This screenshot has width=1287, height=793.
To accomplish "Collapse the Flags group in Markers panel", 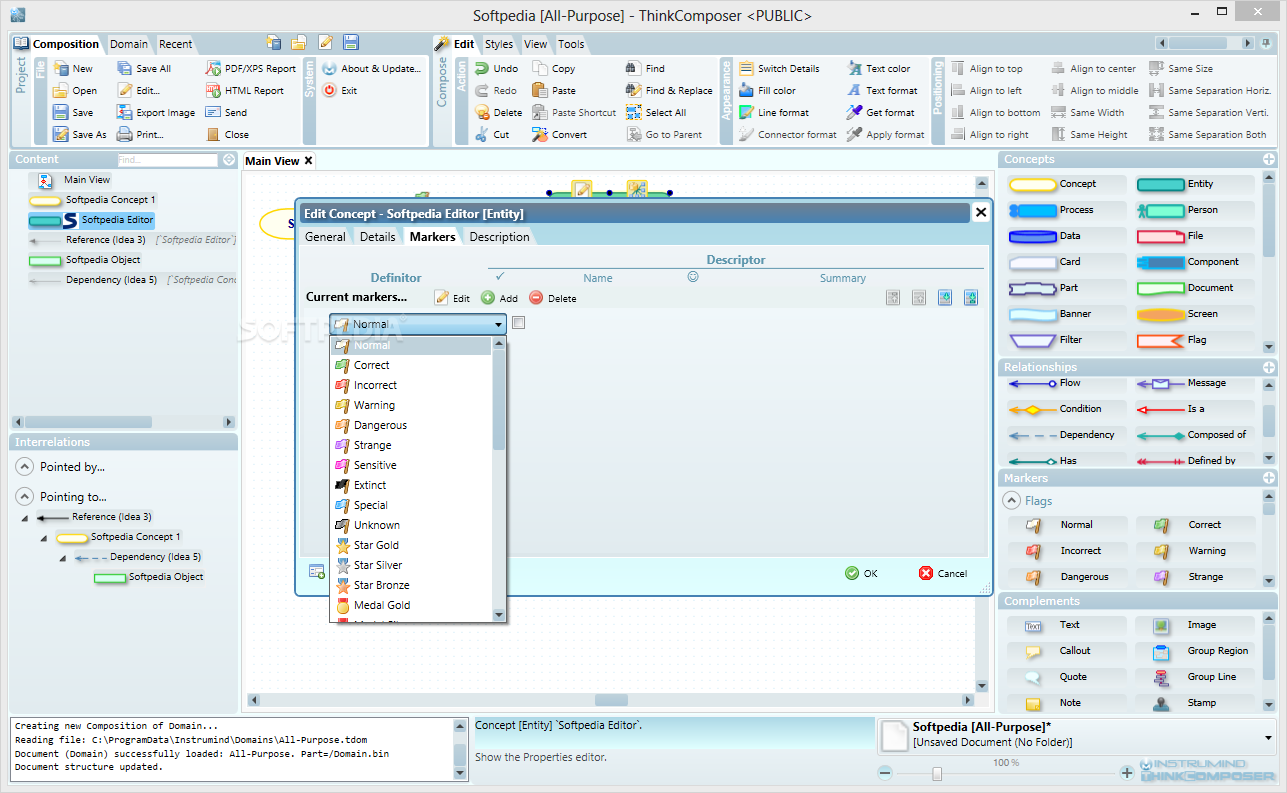I will click(1011, 501).
